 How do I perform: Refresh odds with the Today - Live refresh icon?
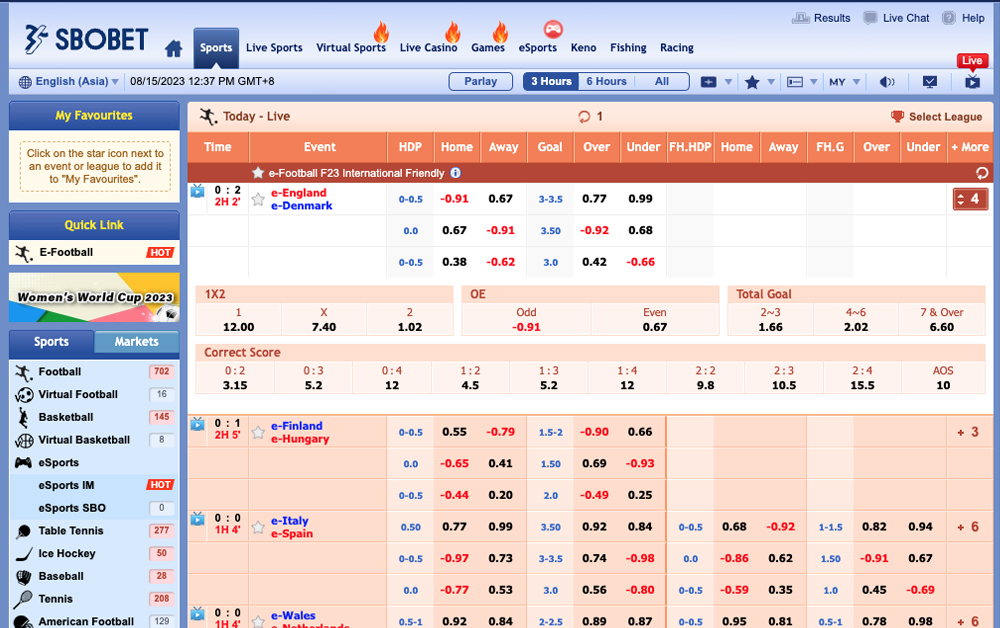[x=584, y=116]
